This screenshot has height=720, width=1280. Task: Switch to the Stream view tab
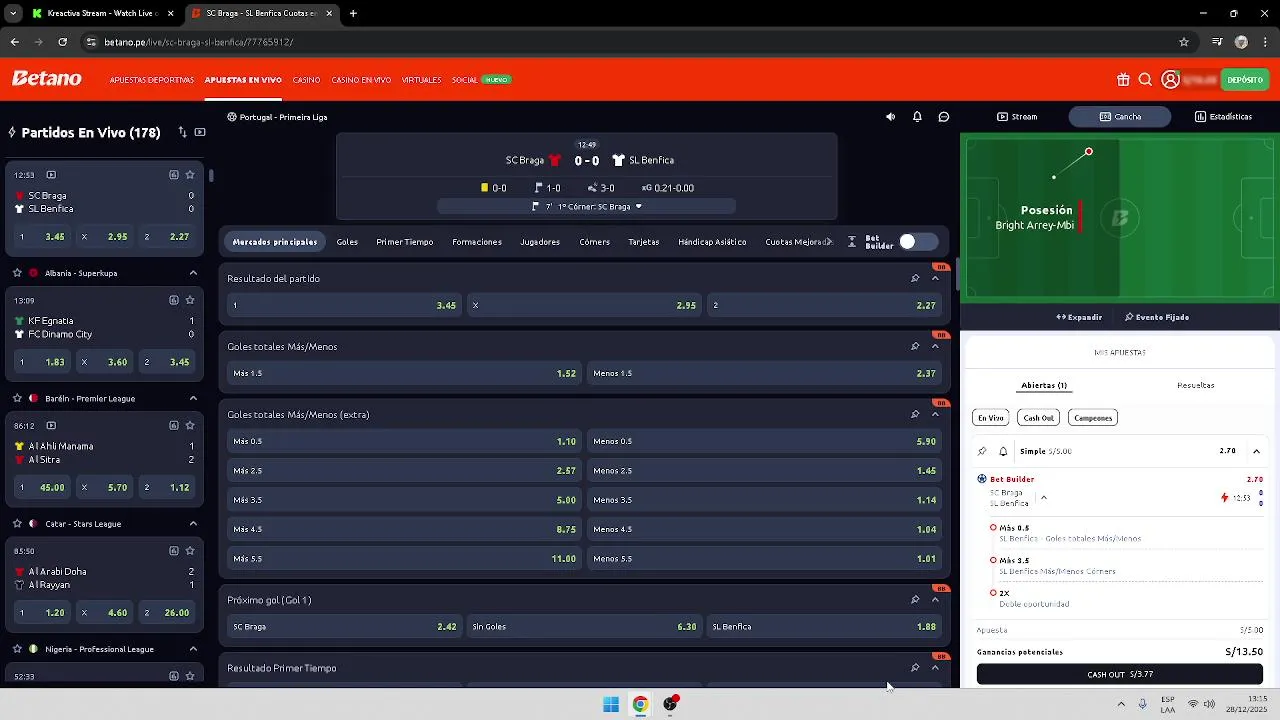click(x=1017, y=117)
